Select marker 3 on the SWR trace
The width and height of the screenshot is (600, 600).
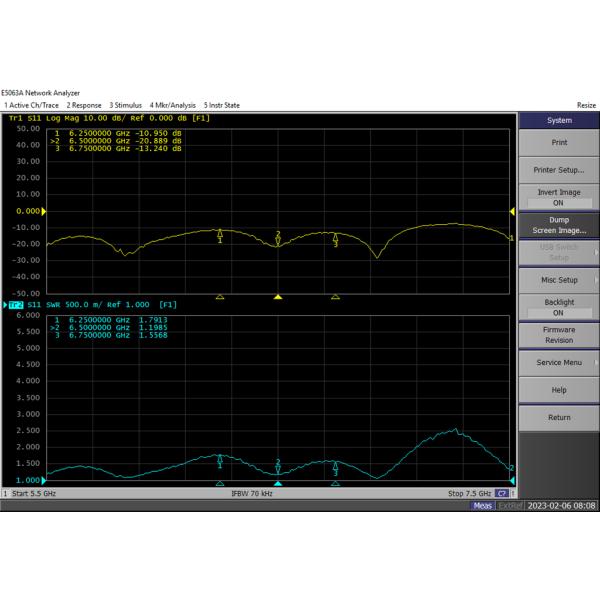pyautogui.click(x=336, y=466)
